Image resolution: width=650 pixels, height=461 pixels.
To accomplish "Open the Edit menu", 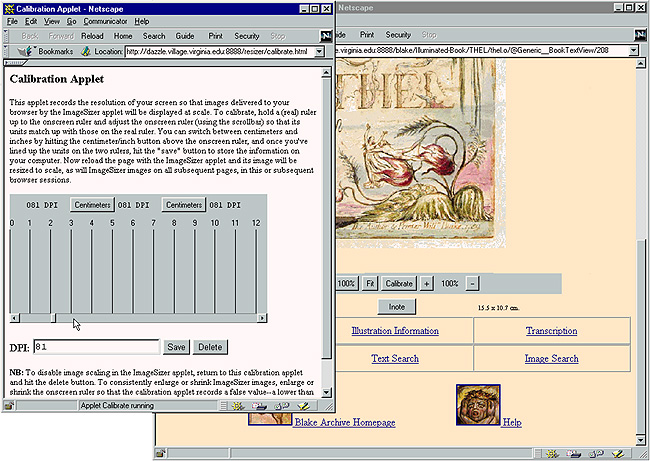I will click(31, 21).
